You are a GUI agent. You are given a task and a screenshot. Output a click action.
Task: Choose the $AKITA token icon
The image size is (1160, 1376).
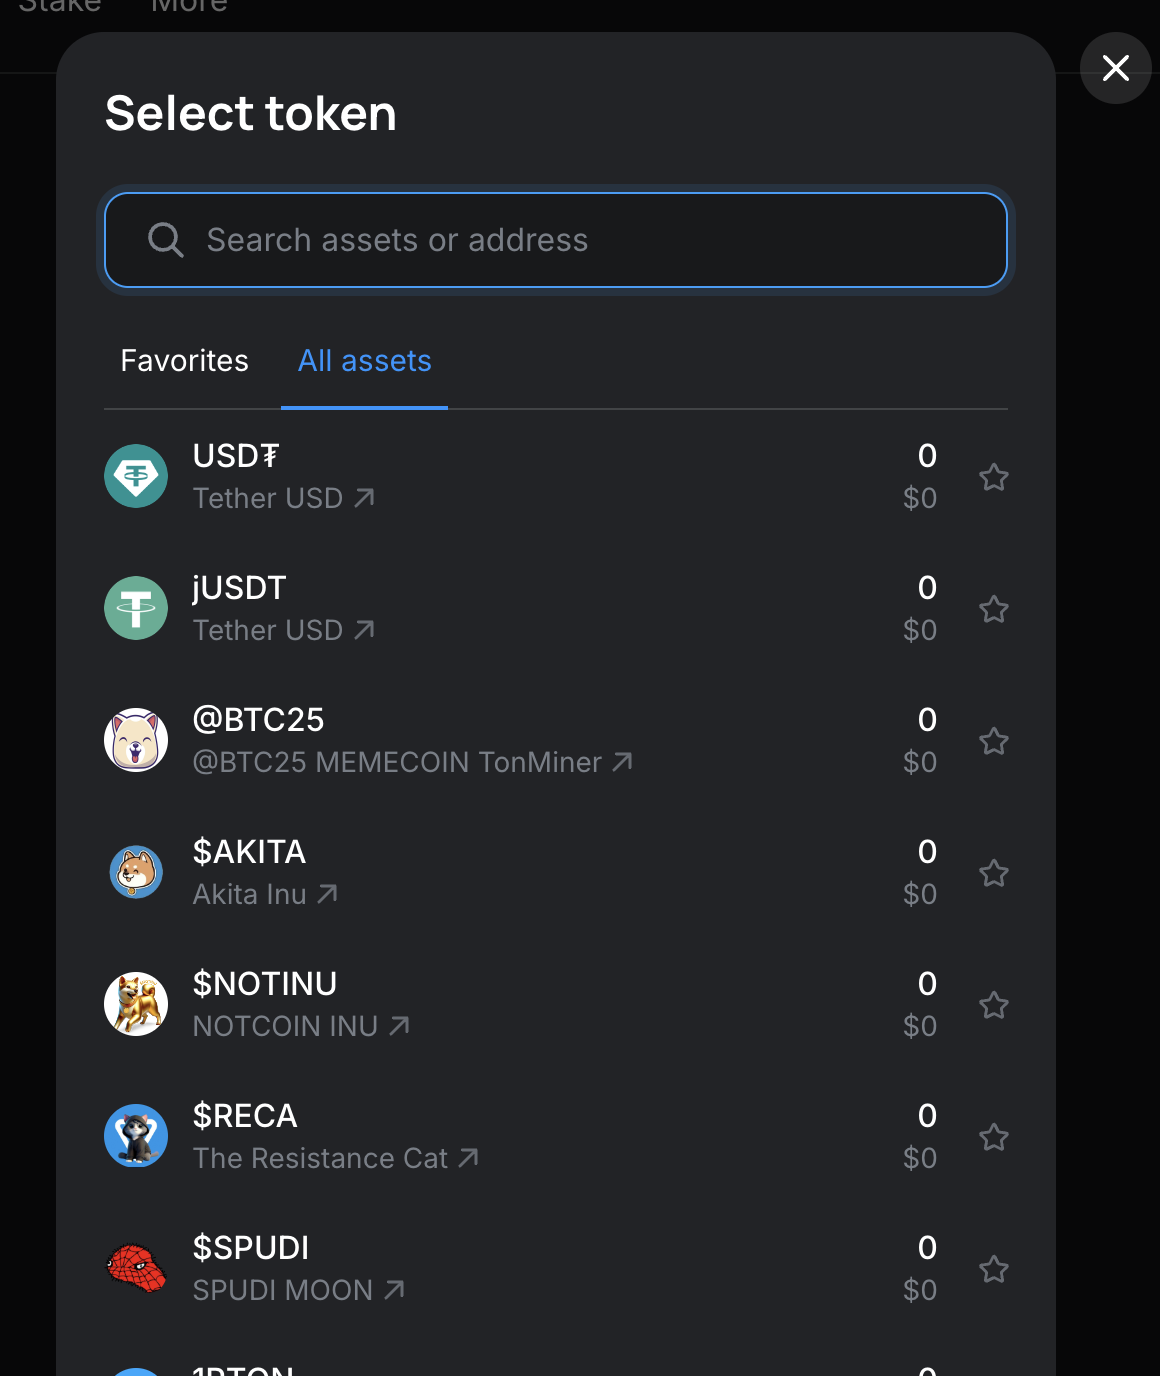[136, 872]
